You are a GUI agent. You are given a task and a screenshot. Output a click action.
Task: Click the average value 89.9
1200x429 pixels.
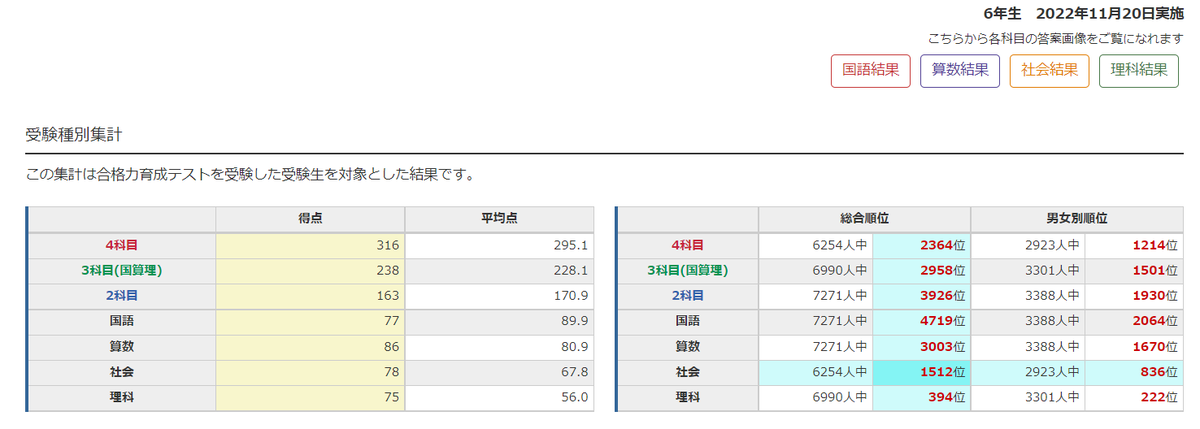(574, 321)
